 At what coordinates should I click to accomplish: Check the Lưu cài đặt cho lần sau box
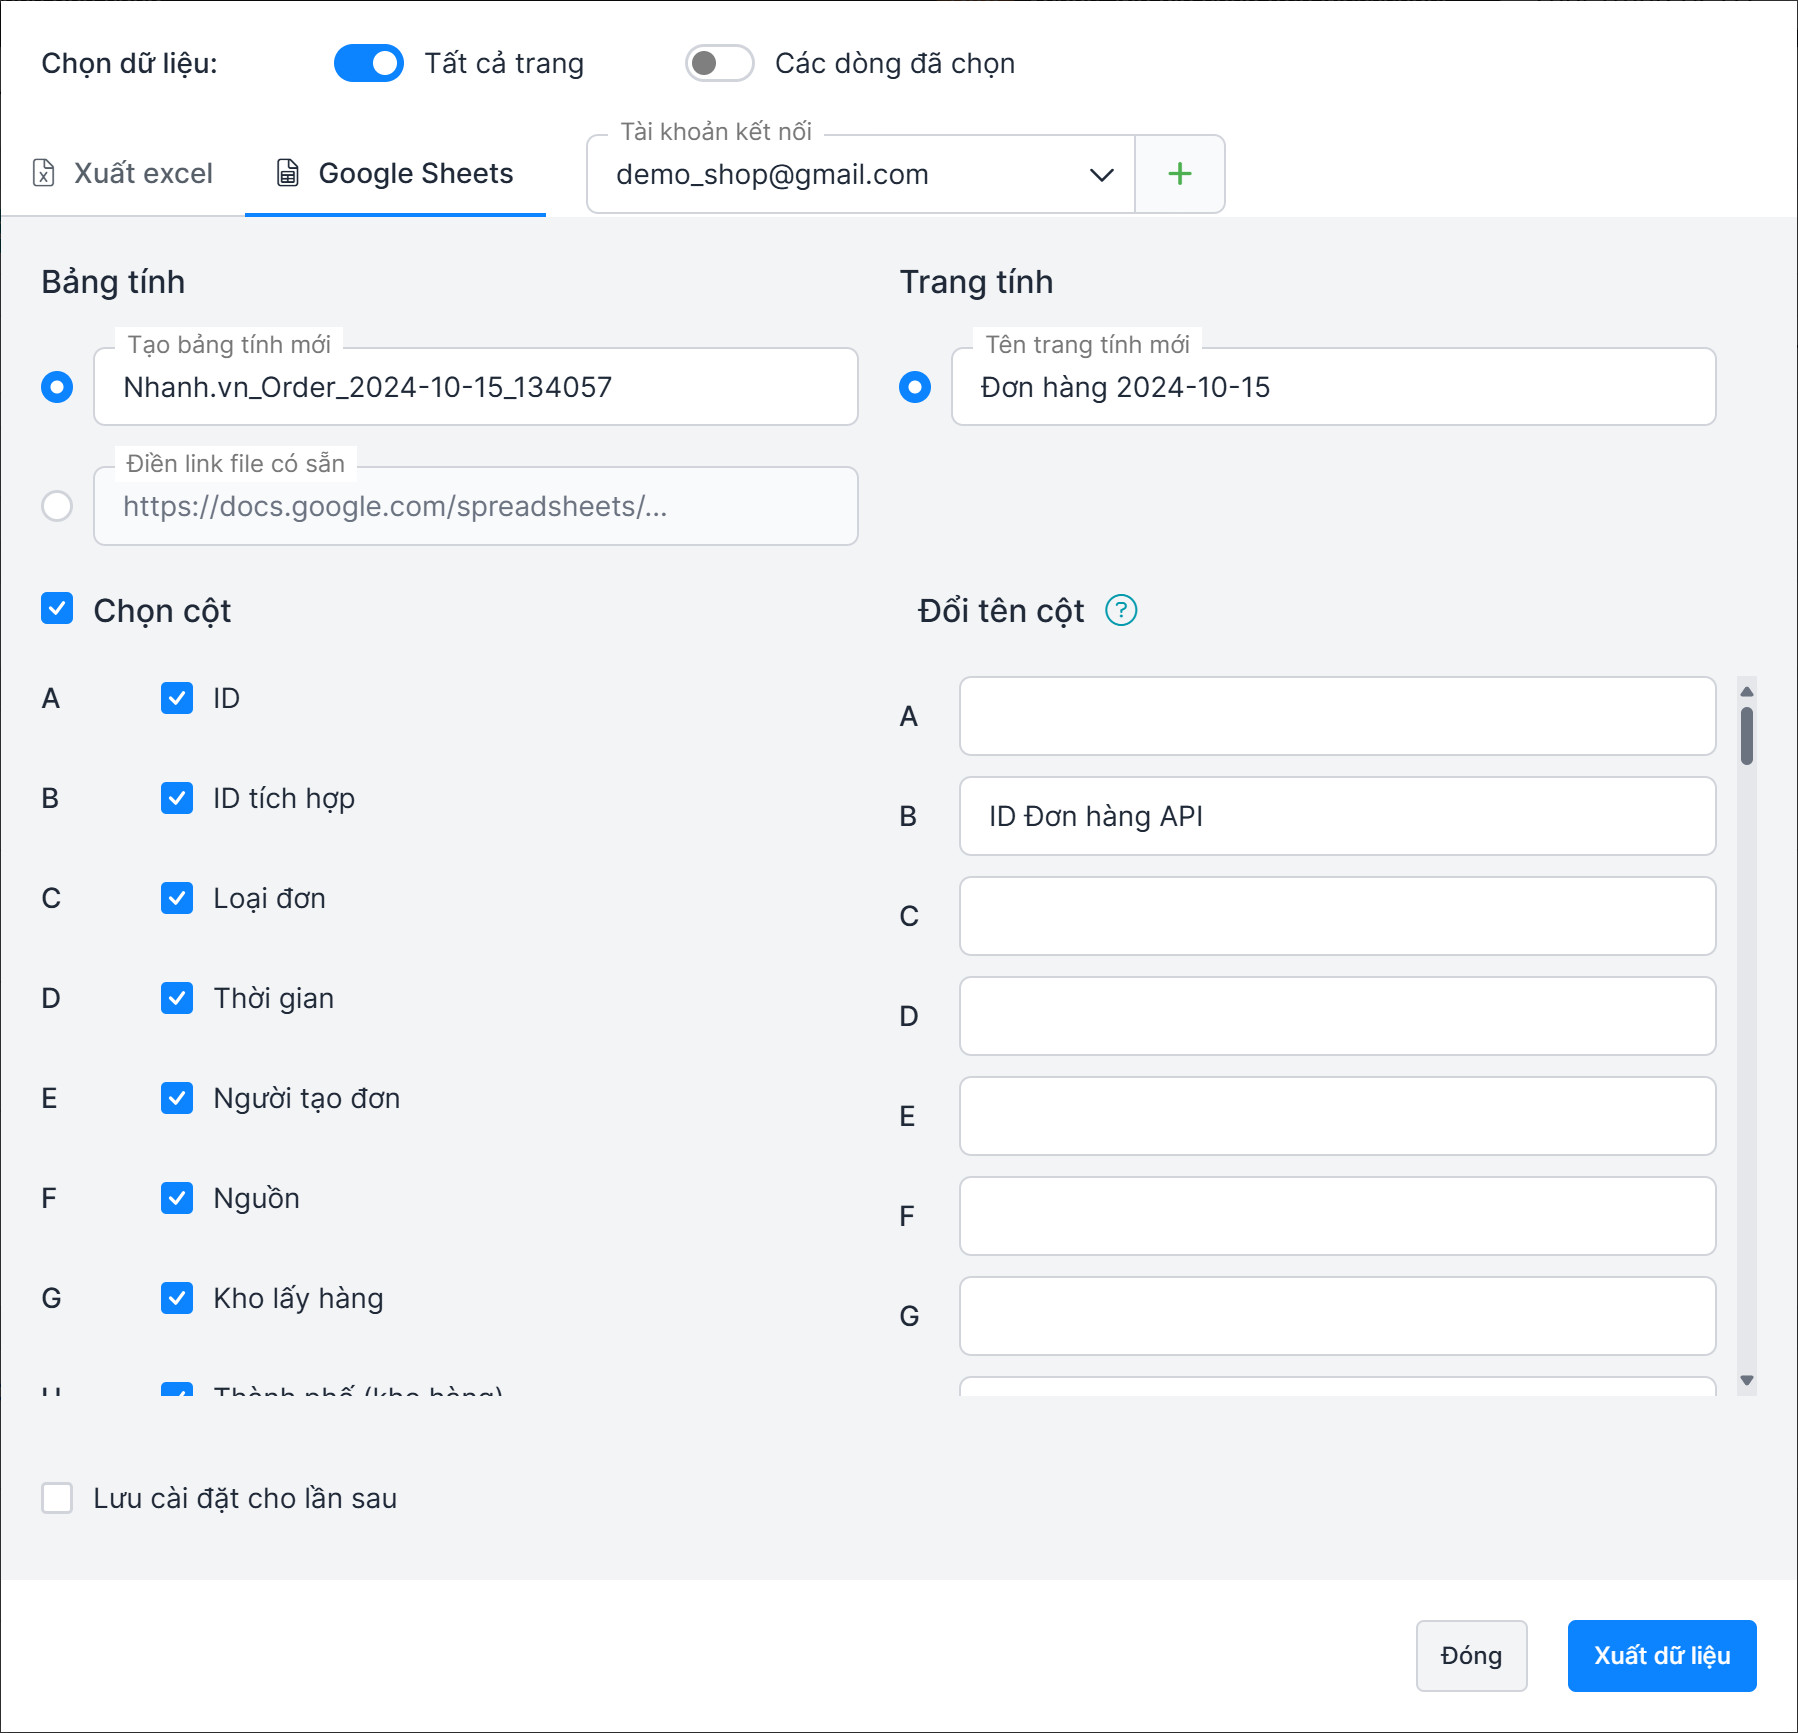pyautogui.click(x=57, y=1498)
